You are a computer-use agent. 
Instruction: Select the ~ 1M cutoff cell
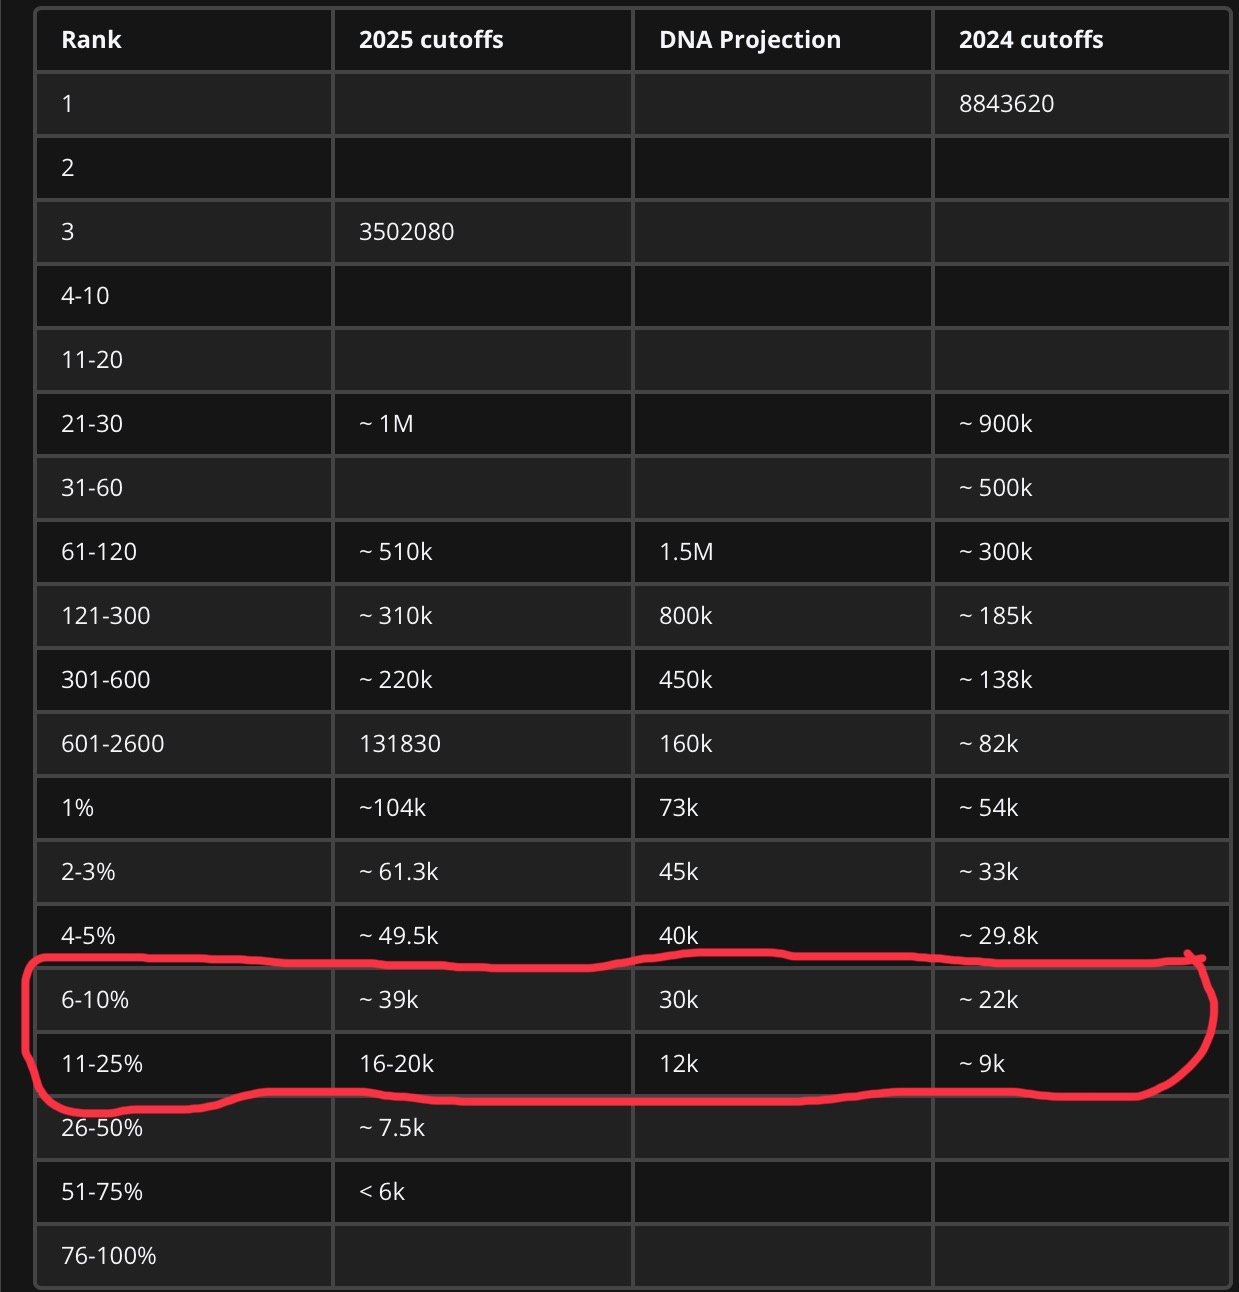tap(483, 424)
